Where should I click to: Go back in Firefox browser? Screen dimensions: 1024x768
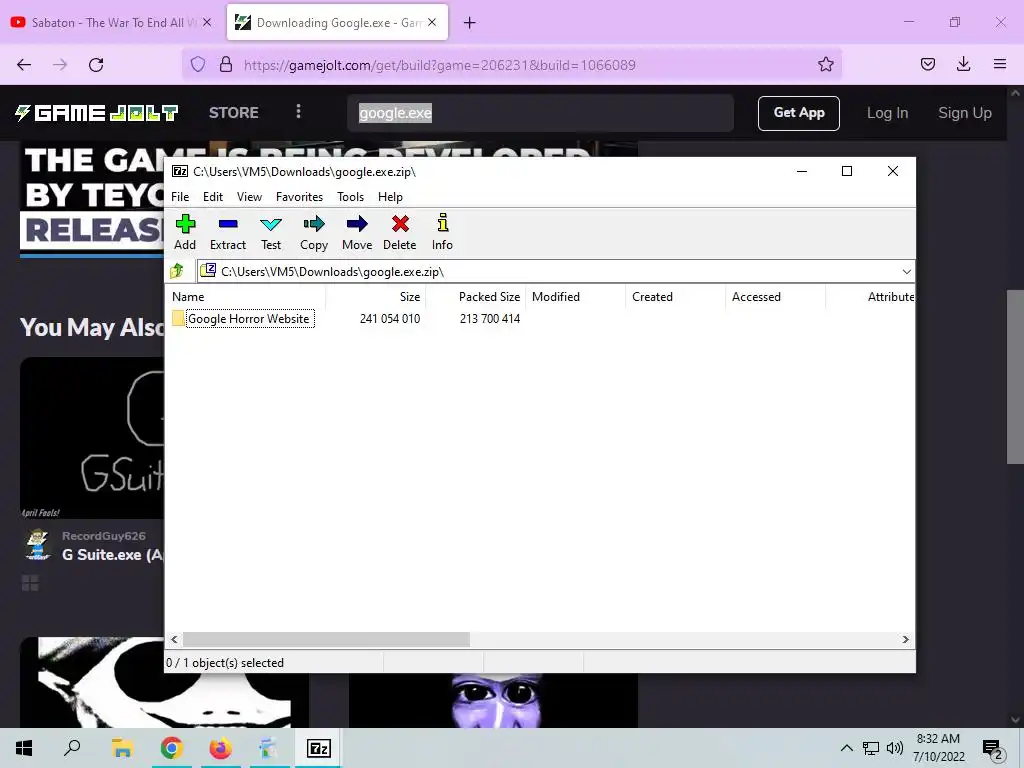[x=24, y=65]
